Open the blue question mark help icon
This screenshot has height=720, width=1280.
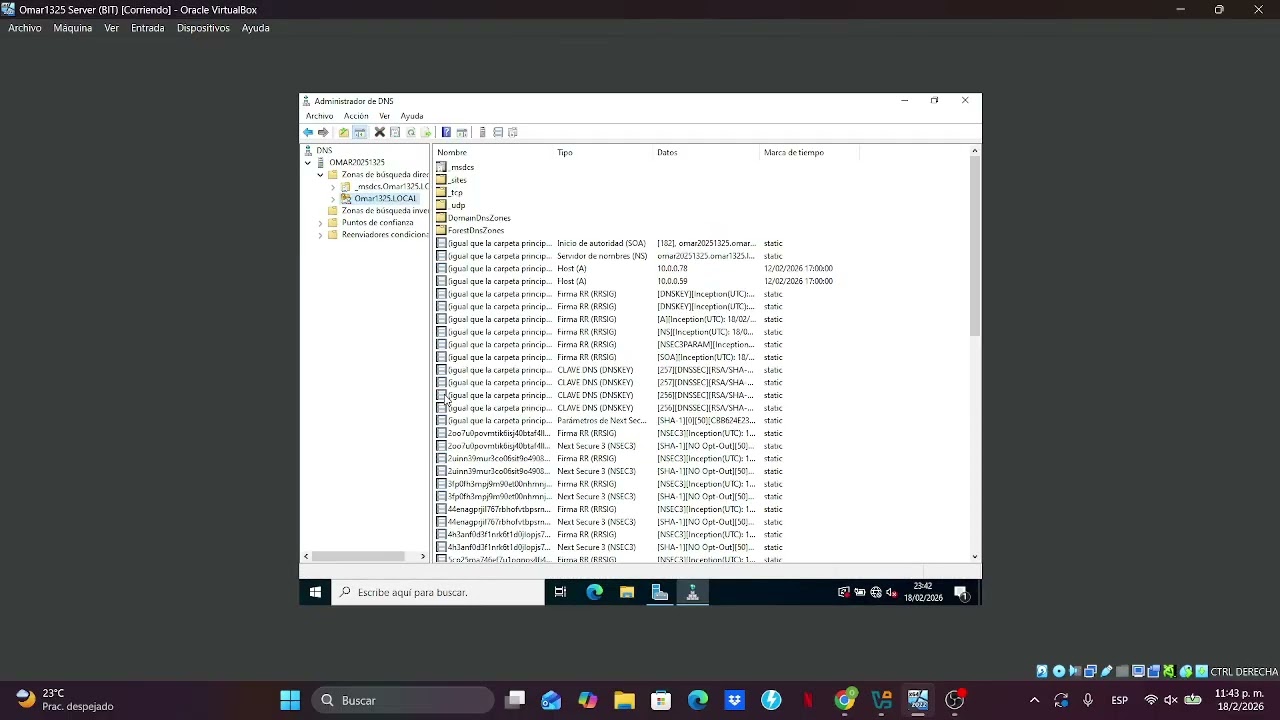[446, 133]
